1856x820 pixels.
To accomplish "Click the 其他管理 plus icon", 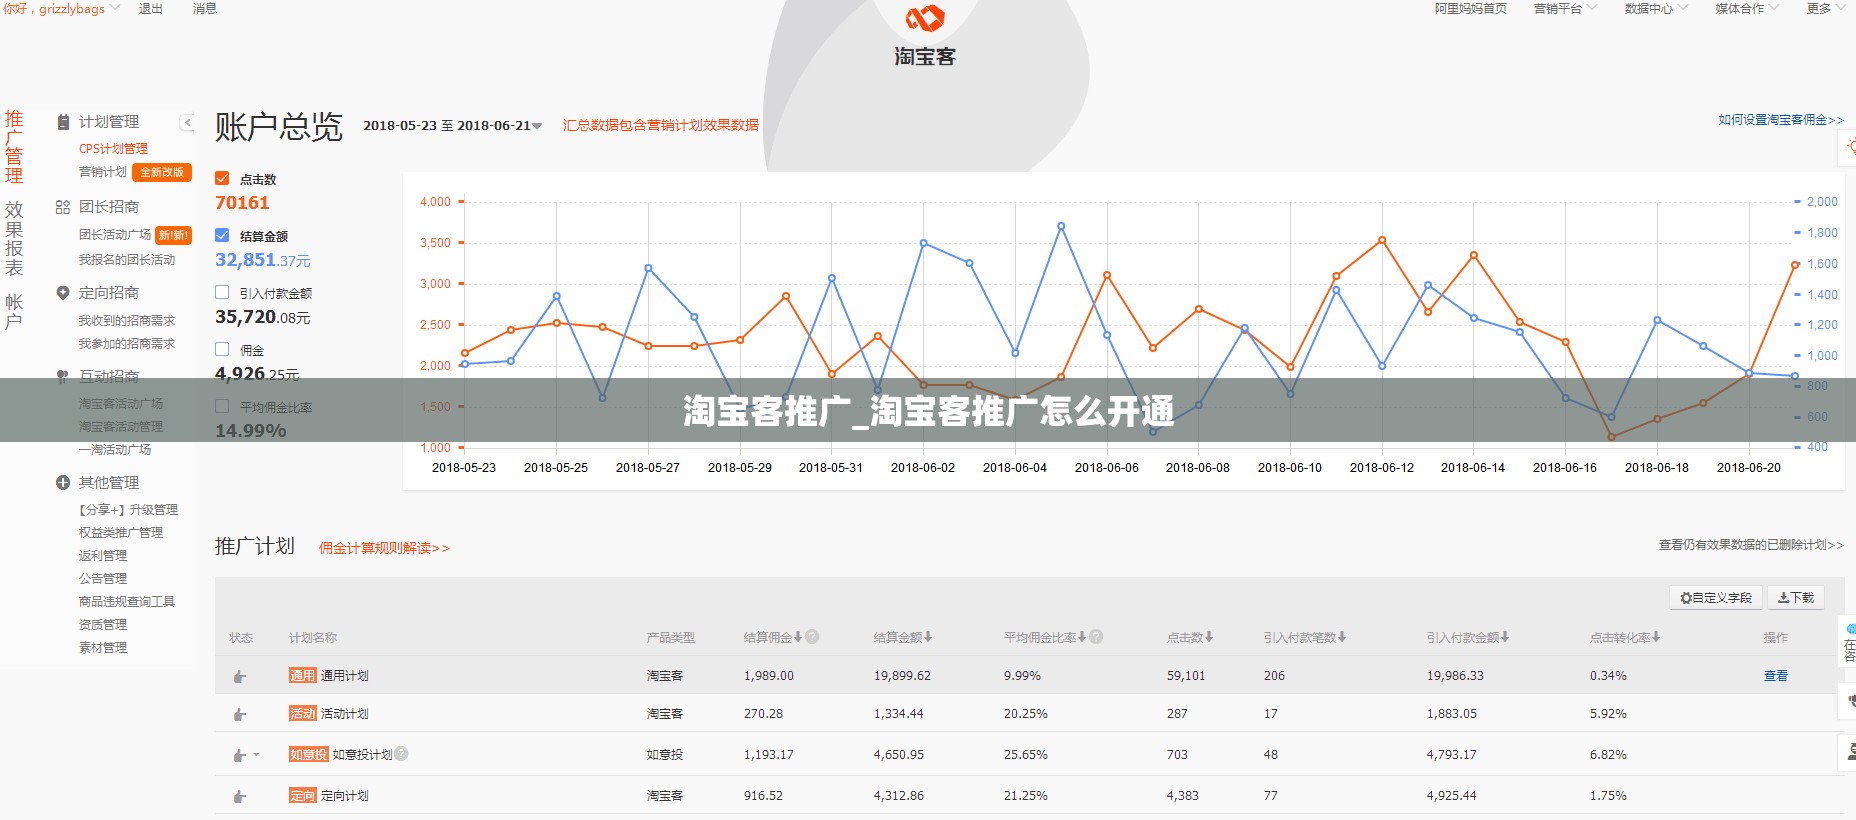I will (63, 483).
